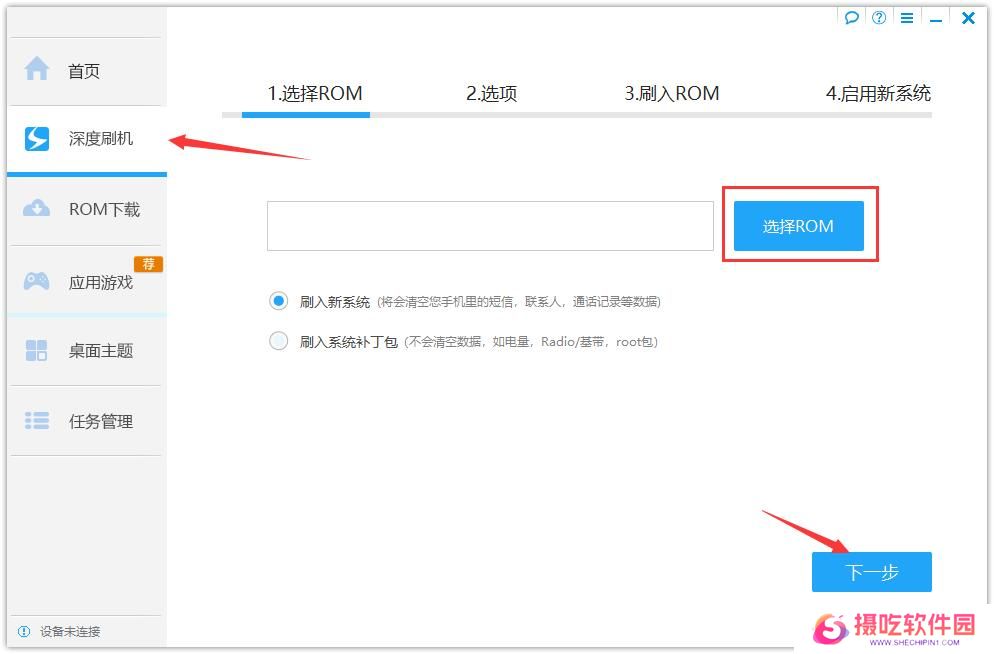Click the ROM download cloud icon

[x=37, y=209]
